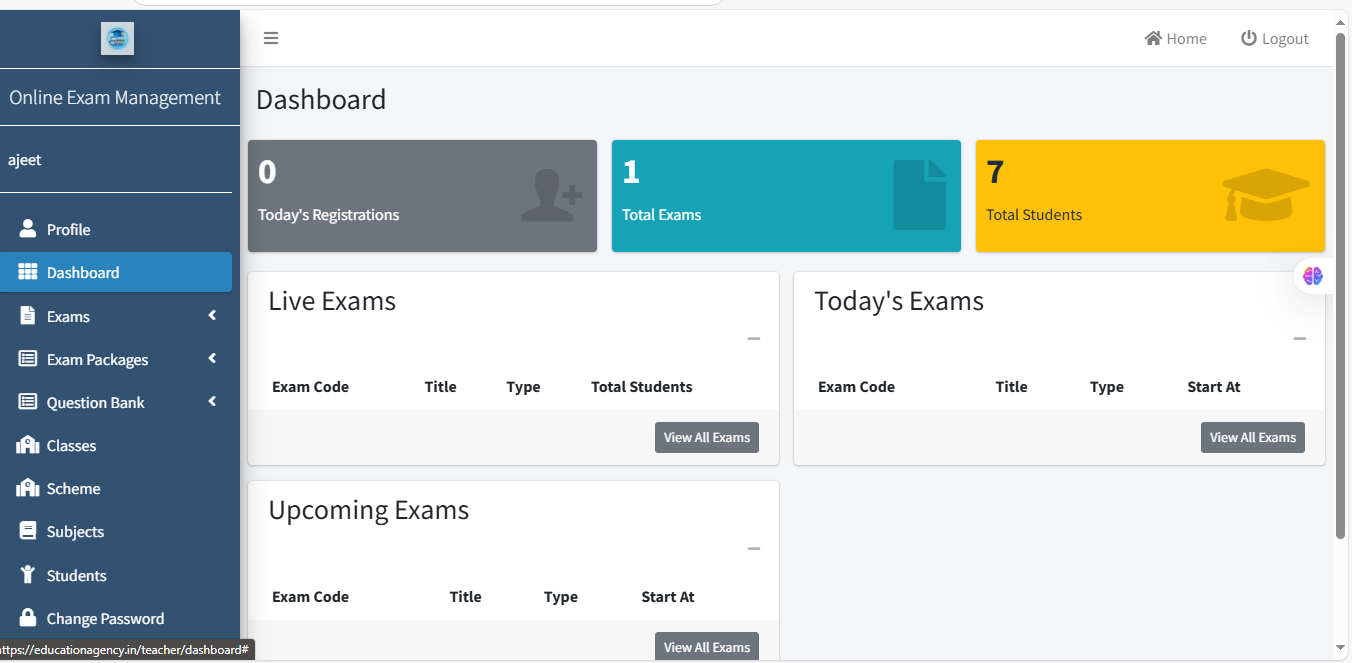This screenshot has height=663, width=1352.
Task: Click the hamburger sidebar toggle icon
Action: (271, 39)
